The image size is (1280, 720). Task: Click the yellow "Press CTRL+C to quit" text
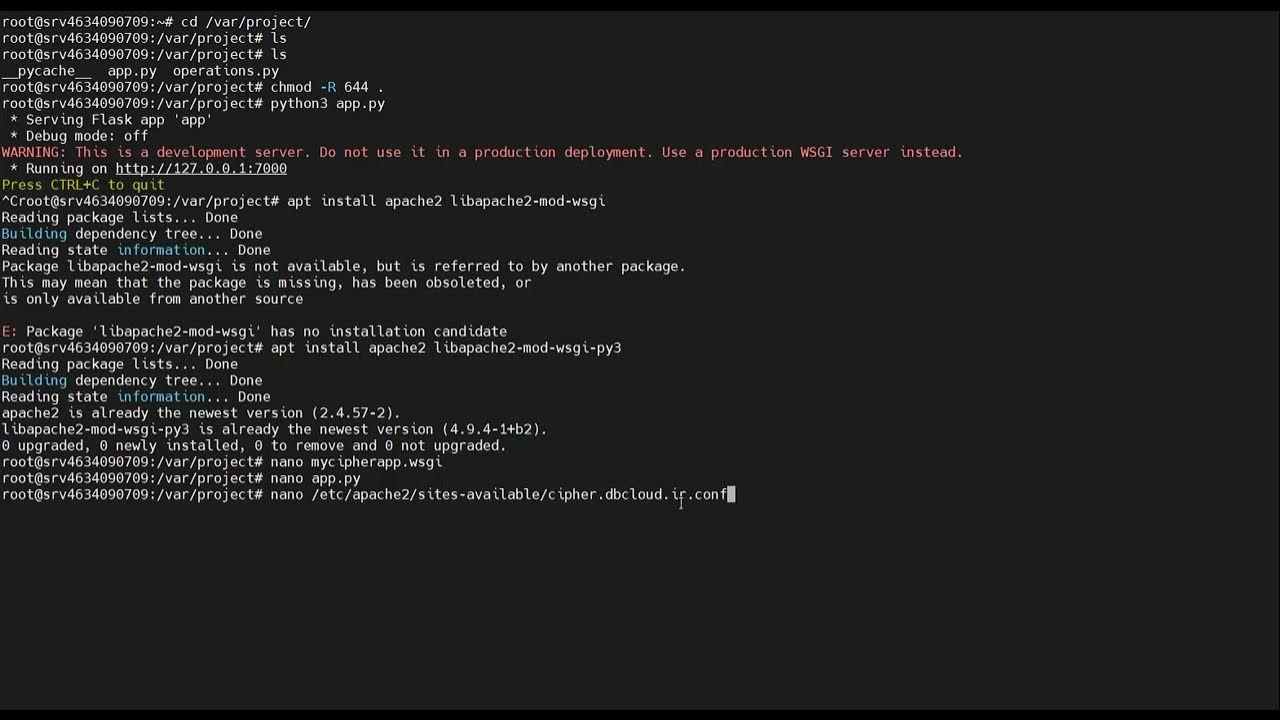83,185
